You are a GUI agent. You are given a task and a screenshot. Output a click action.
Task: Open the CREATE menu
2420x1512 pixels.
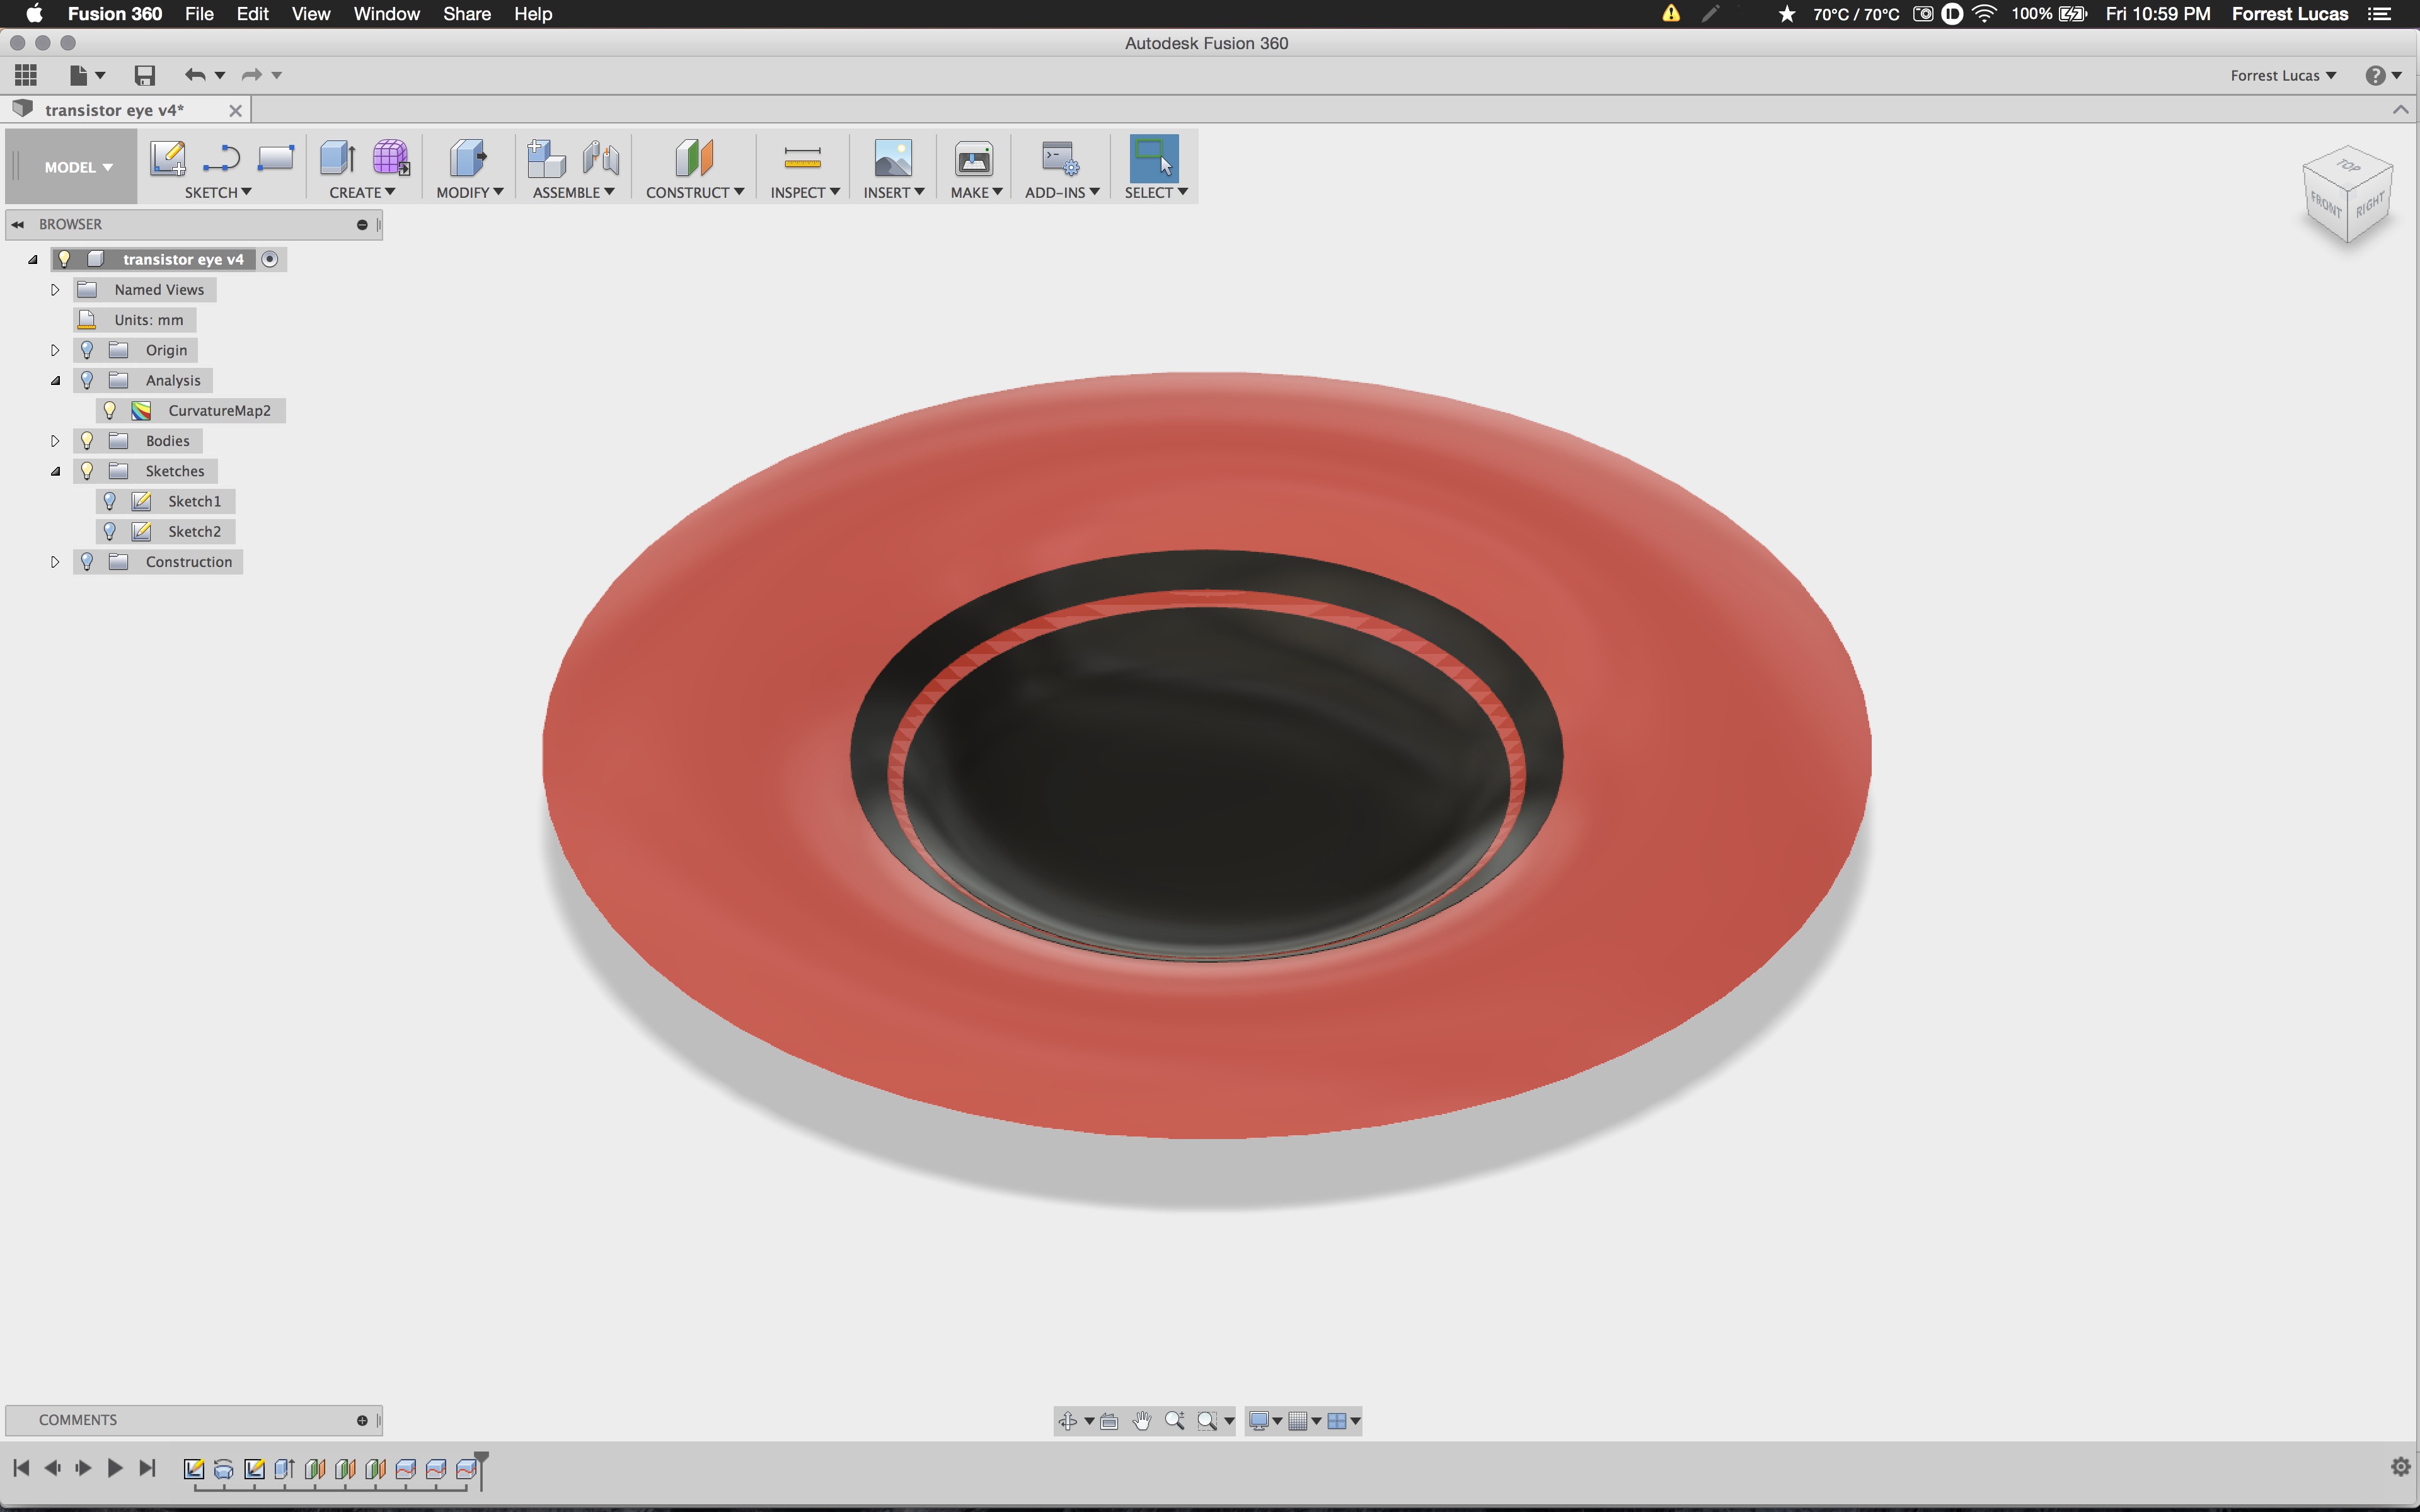pyautogui.click(x=362, y=192)
